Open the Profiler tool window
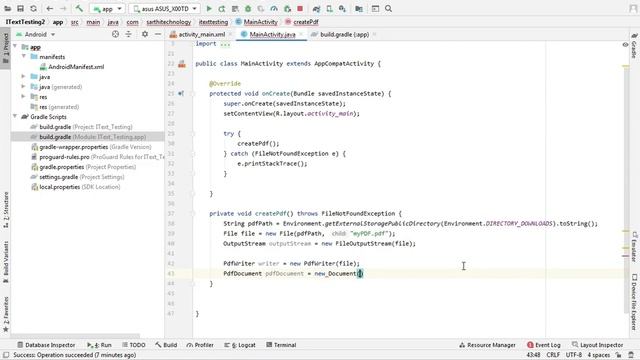 pyautogui.click(x=200, y=345)
